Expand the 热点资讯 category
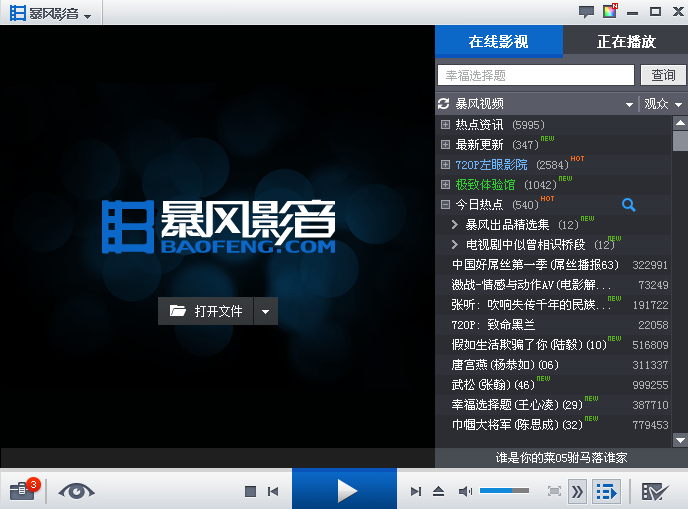Screen dimensions: 688x509 445,125
